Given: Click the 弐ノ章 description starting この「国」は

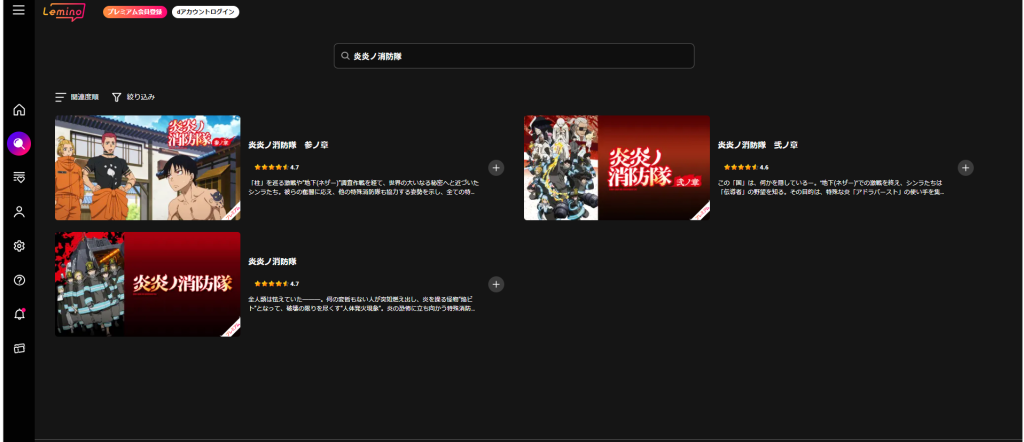Looking at the screenshot, I should [833, 188].
